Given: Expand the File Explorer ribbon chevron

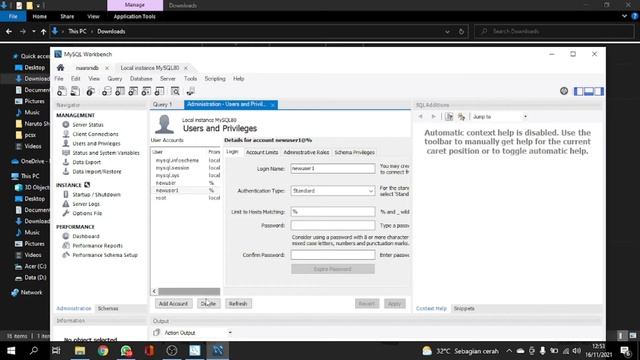Looking at the screenshot, I should pos(624,16).
